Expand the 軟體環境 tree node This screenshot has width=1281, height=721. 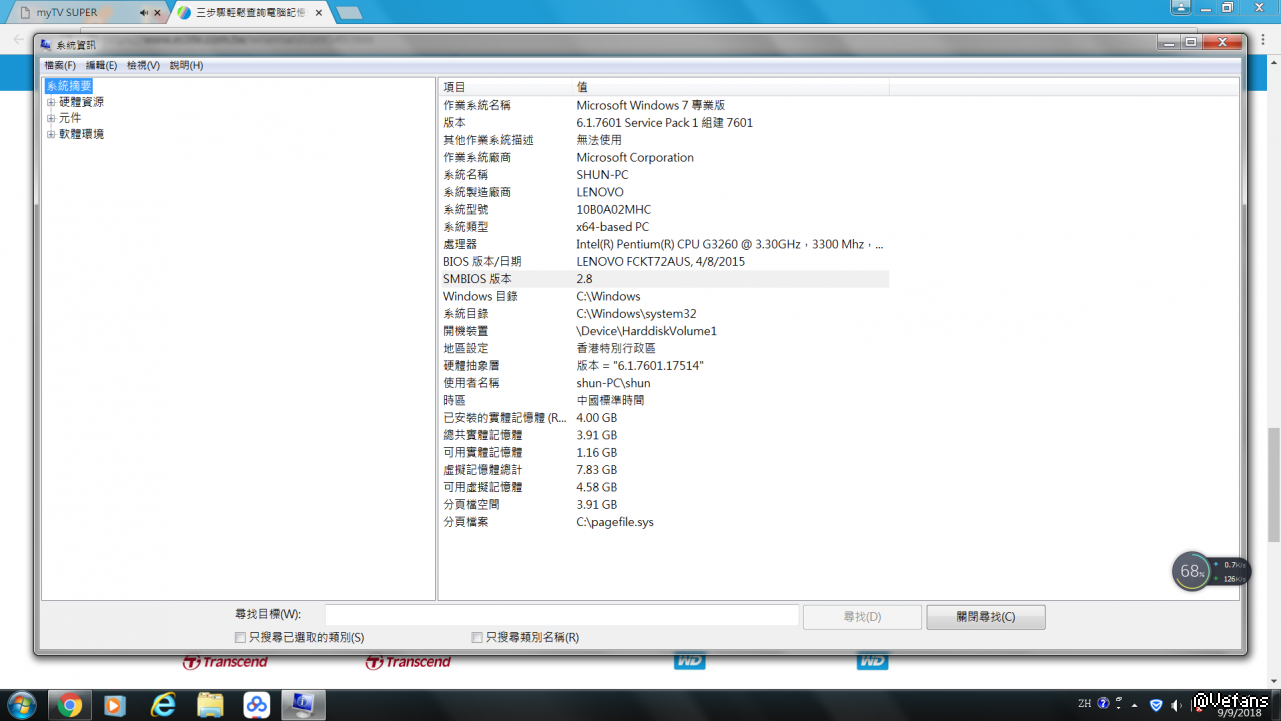[x=51, y=134]
